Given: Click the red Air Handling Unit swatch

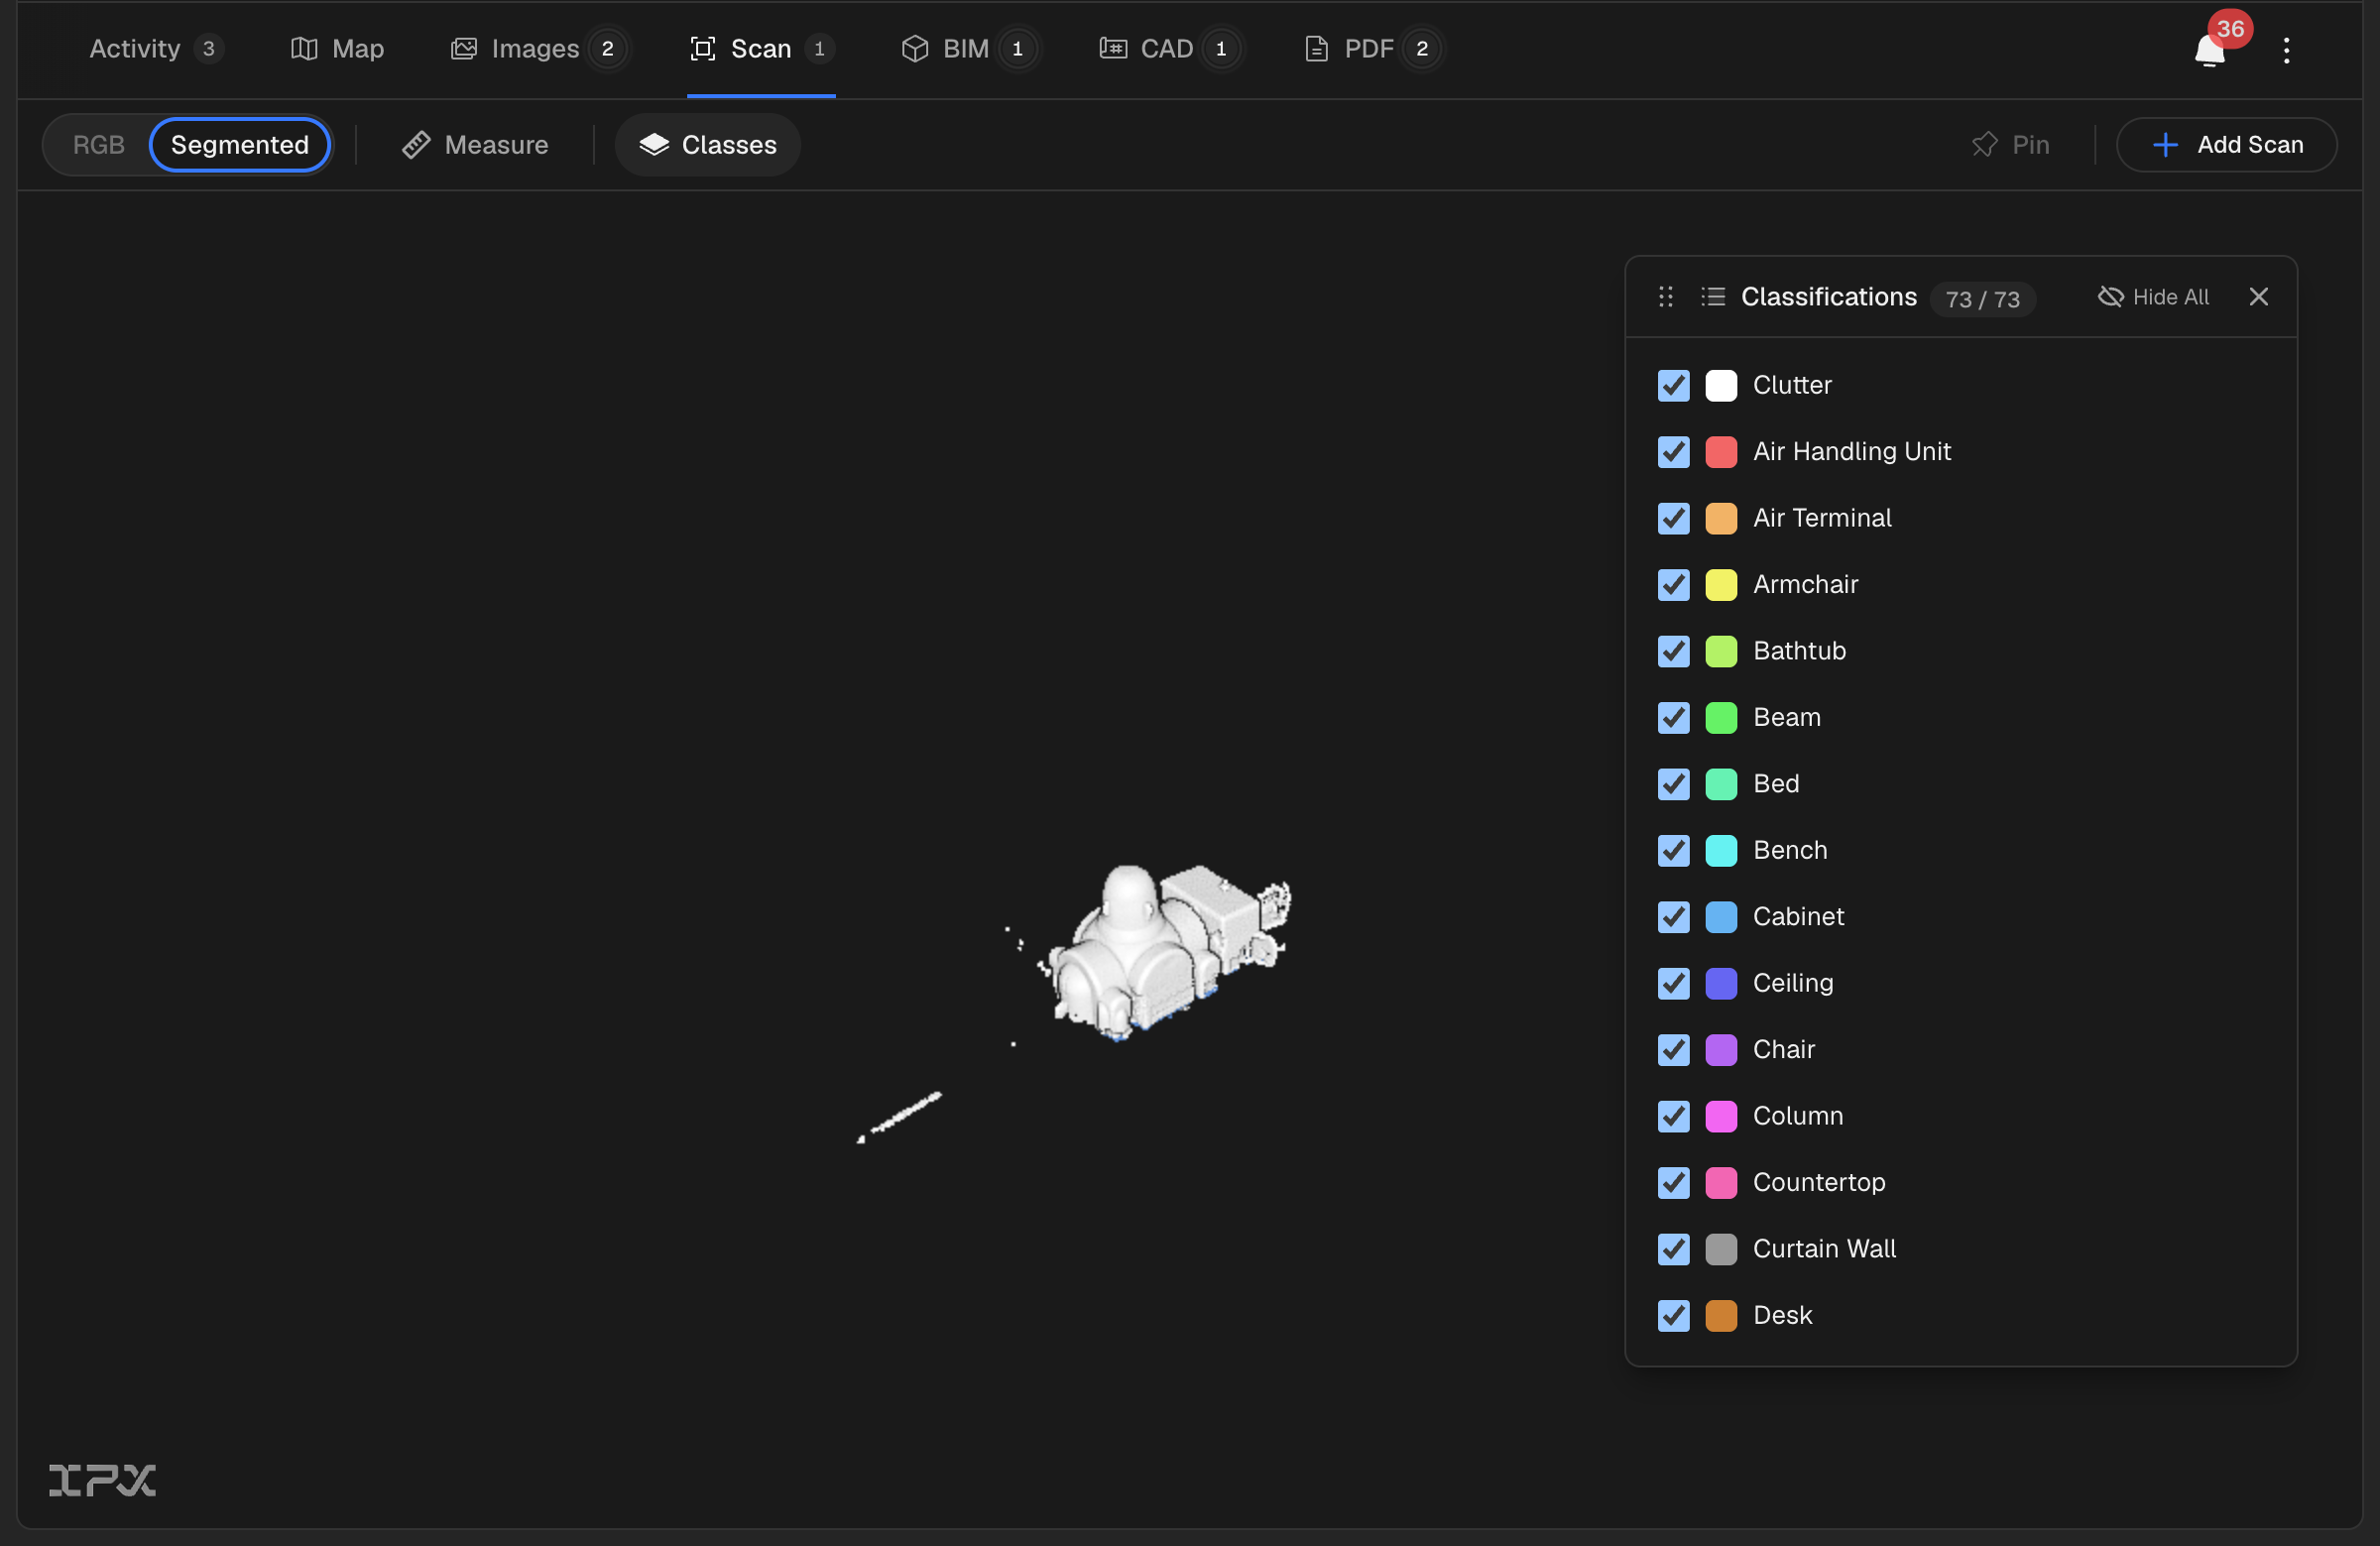Looking at the screenshot, I should (x=1721, y=452).
